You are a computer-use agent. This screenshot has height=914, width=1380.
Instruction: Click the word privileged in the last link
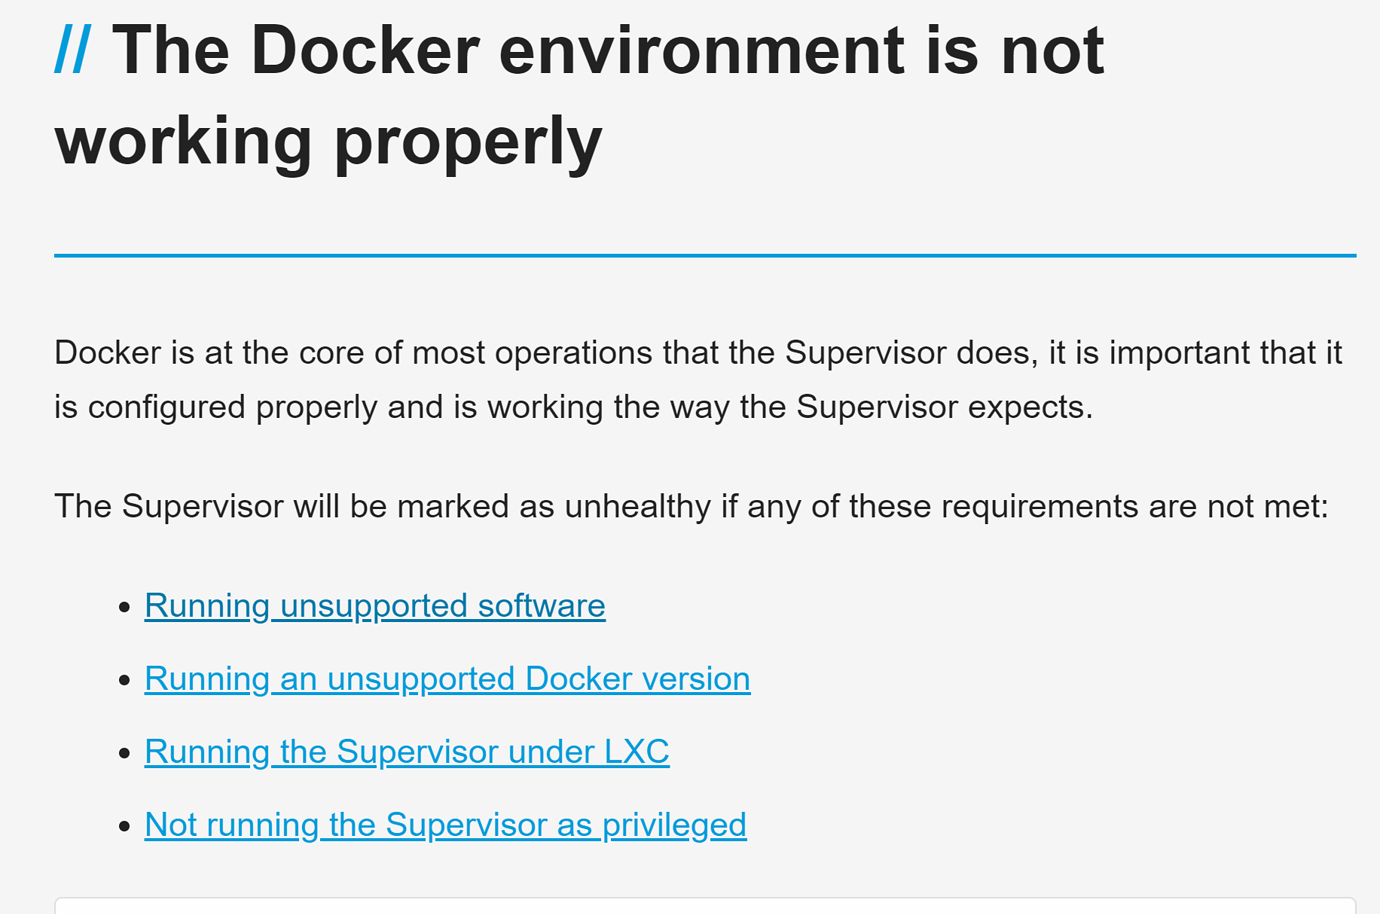[x=674, y=825]
